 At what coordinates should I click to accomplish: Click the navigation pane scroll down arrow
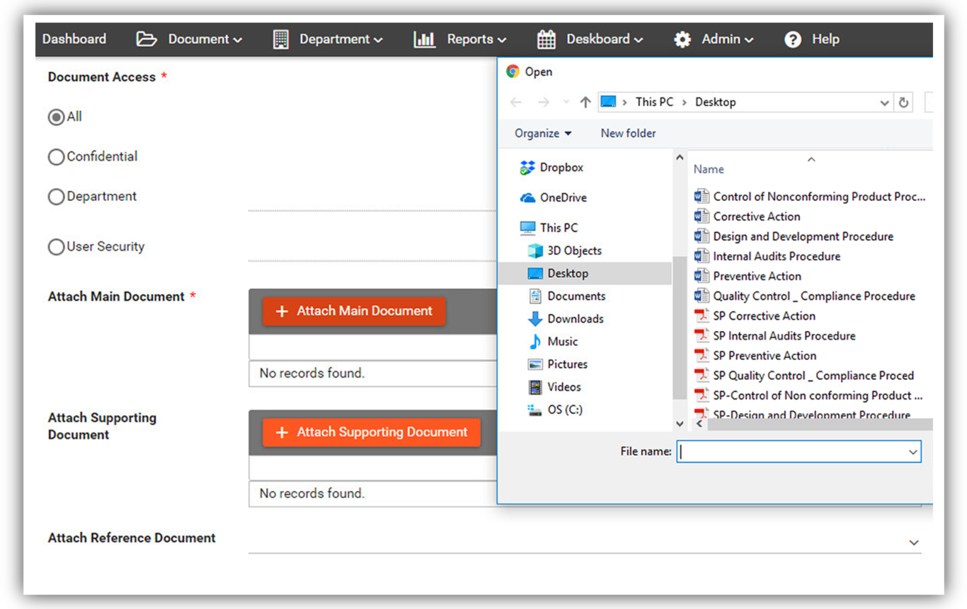click(680, 424)
